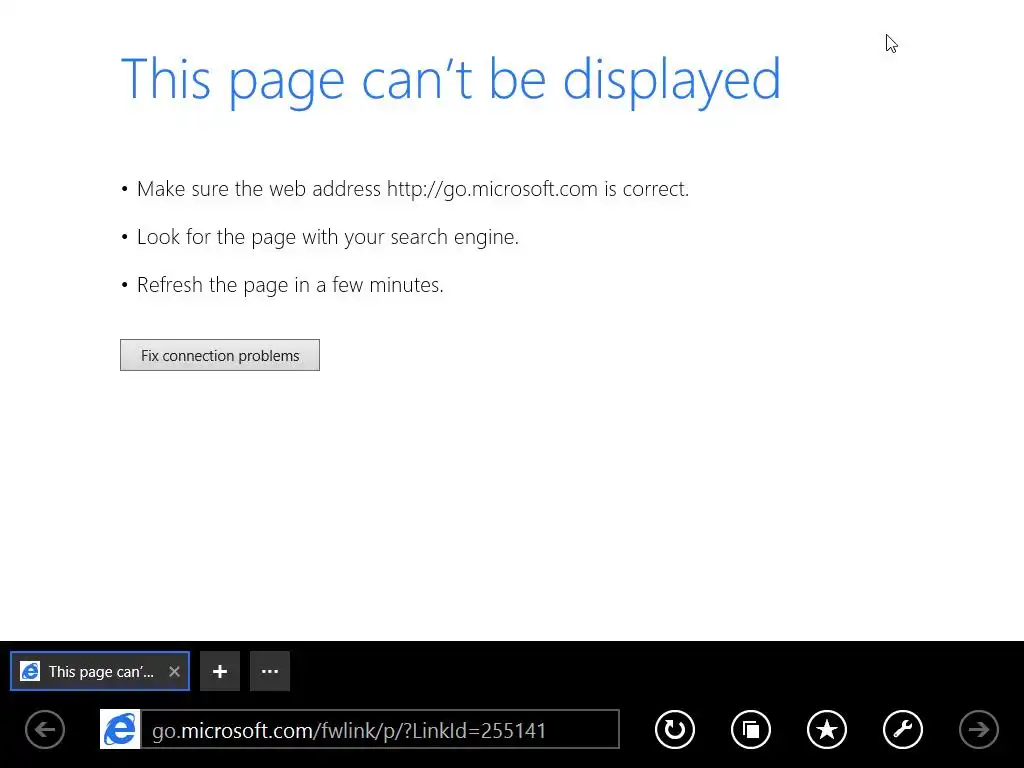Open a new tab with plus button

tap(220, 671)
